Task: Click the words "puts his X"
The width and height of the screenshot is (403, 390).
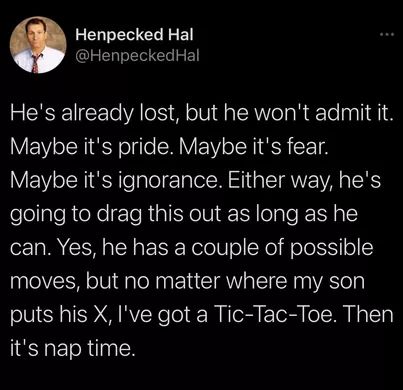Action: click(59, 315)
